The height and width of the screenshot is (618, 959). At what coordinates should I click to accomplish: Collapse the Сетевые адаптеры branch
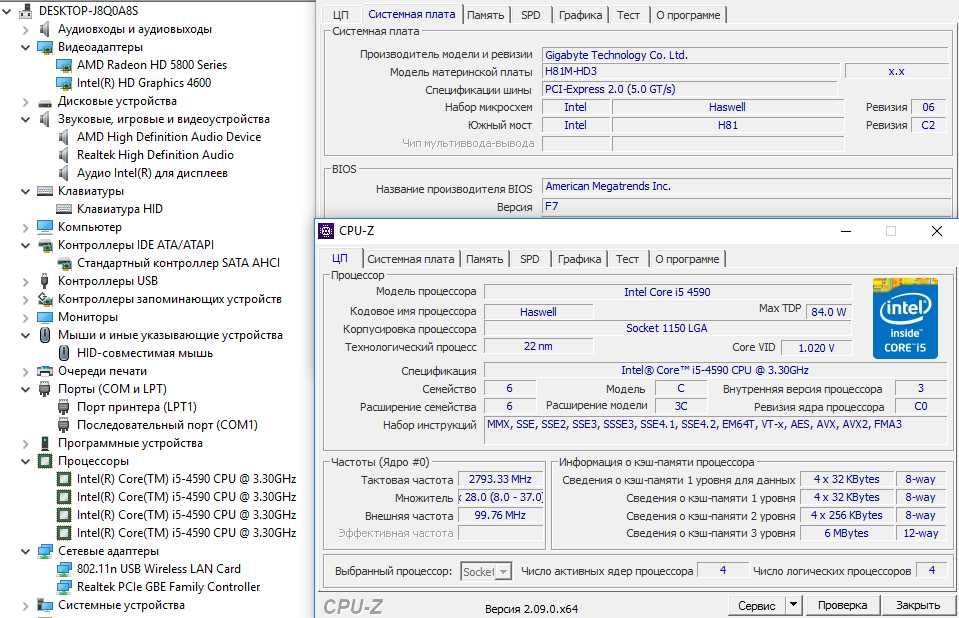[x=26, y=551]
